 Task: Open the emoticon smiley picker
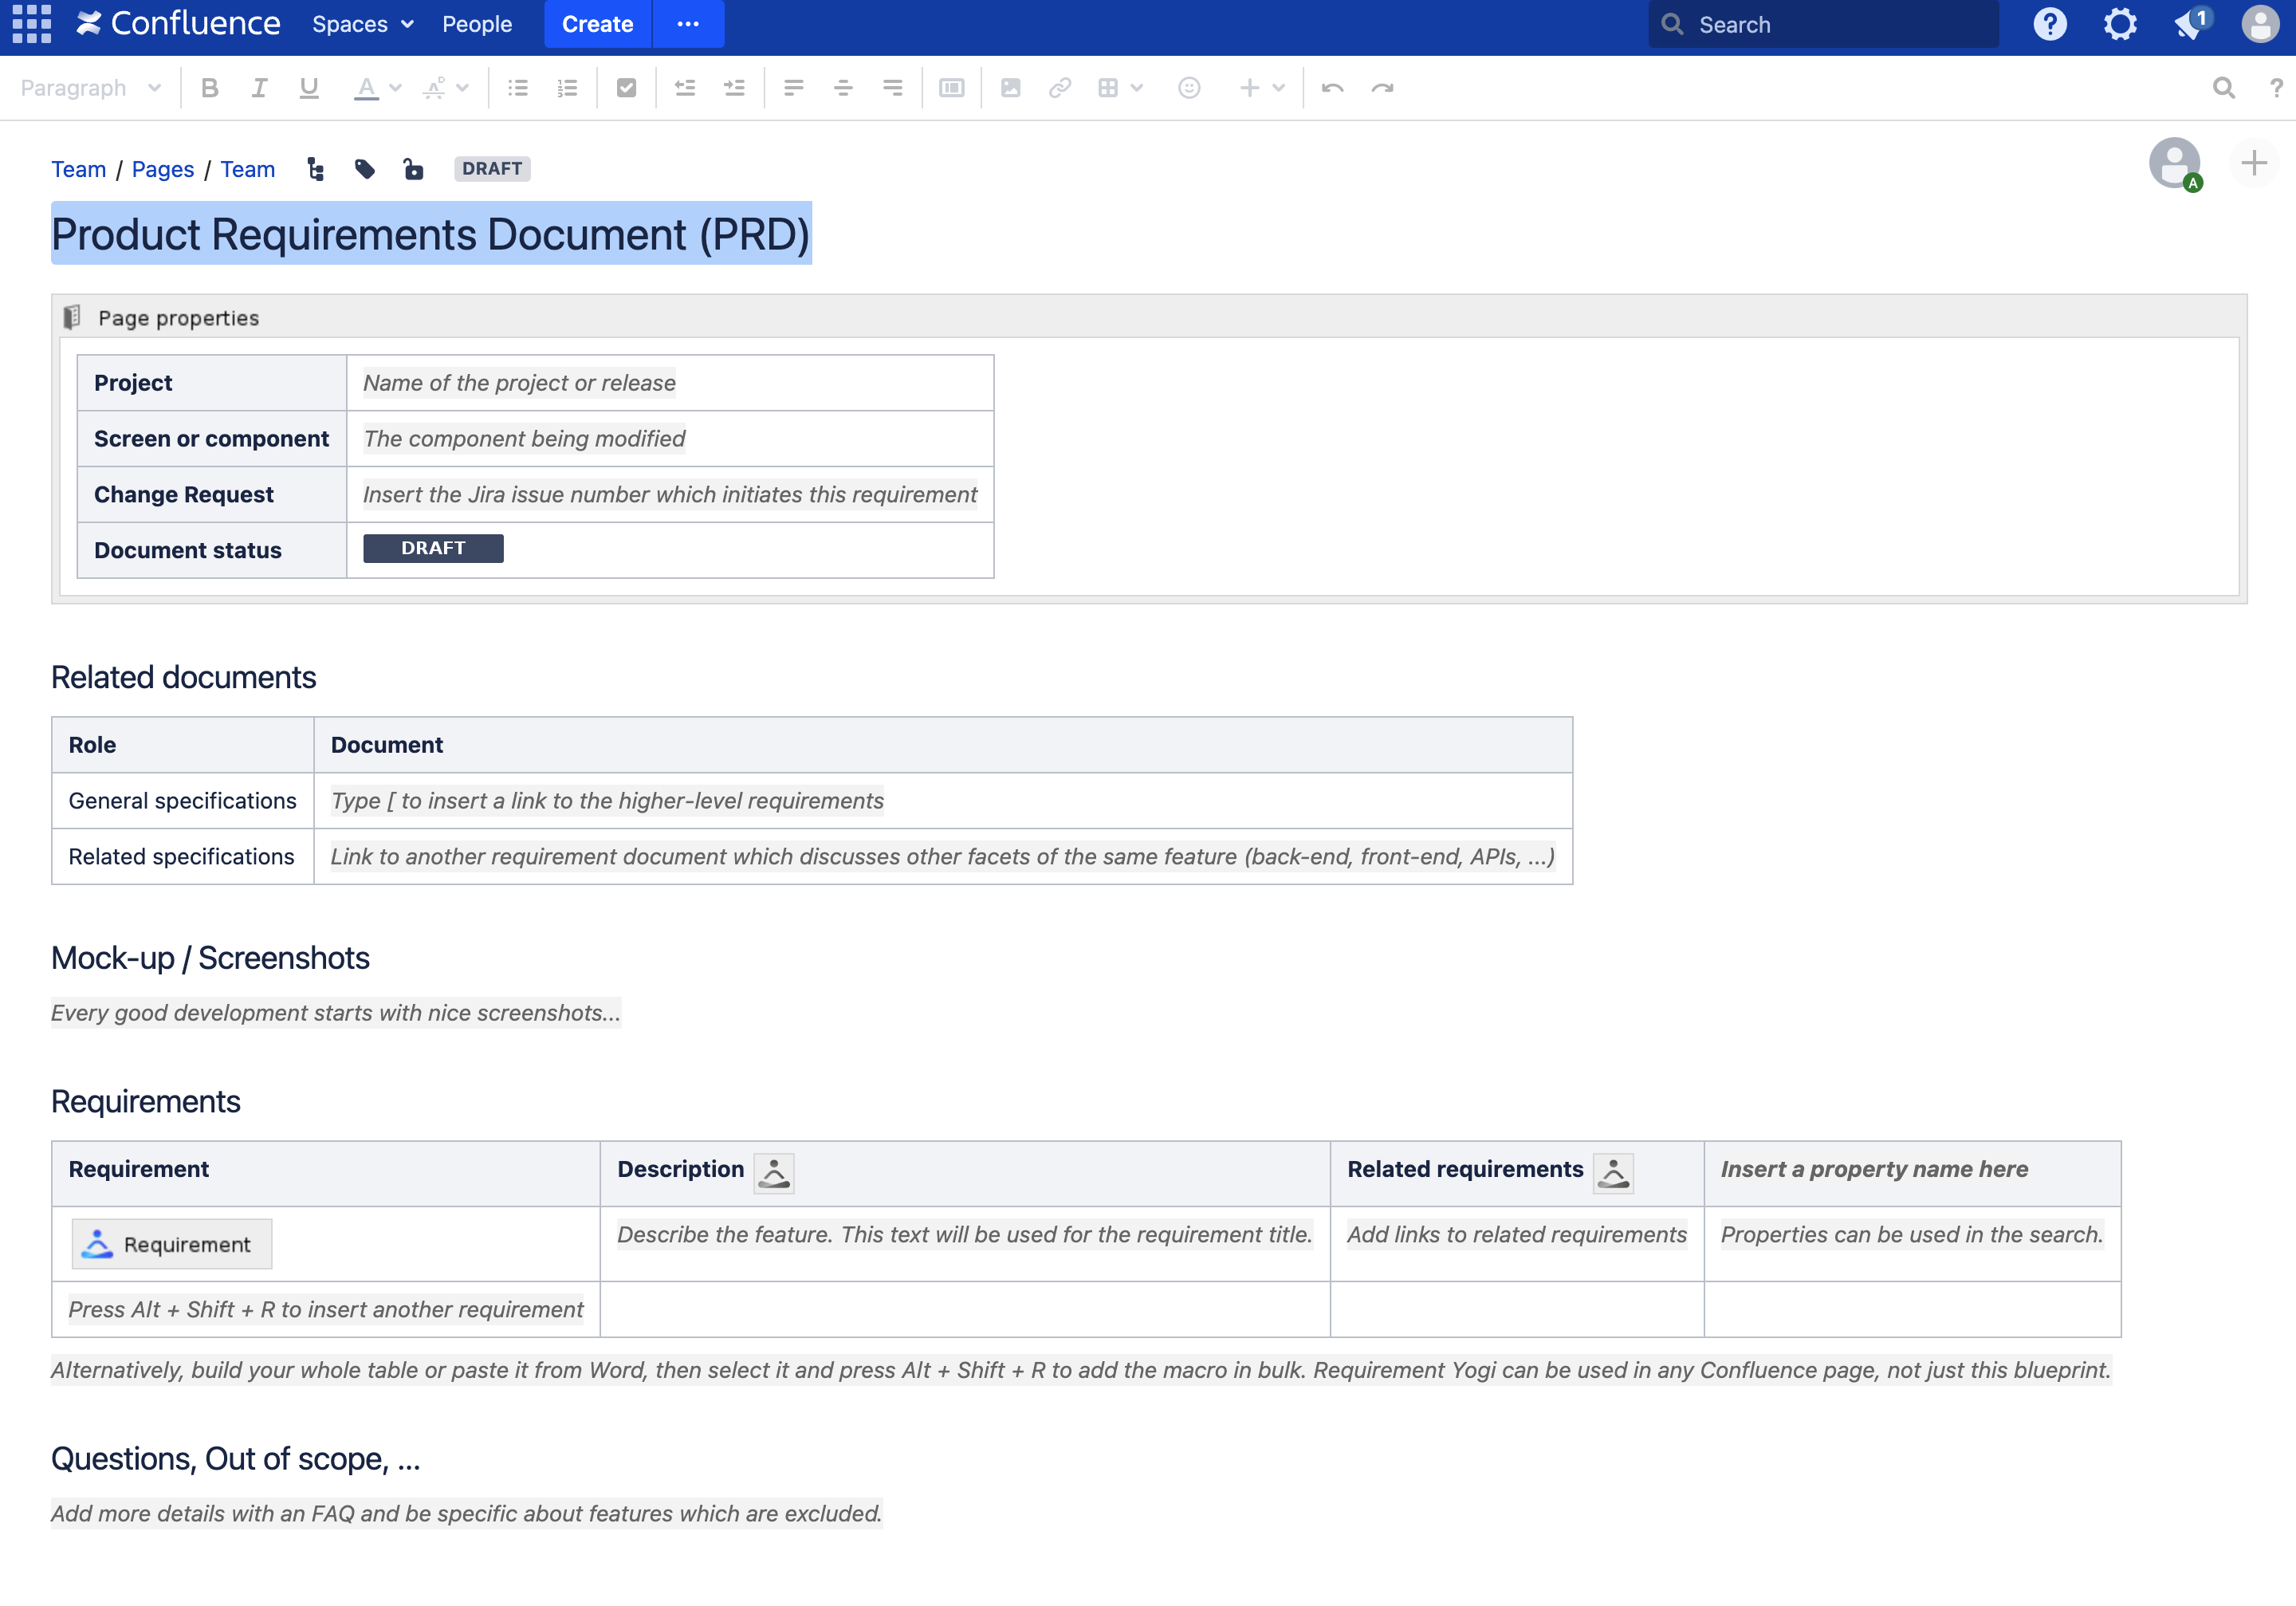(x=1188, y=88)
